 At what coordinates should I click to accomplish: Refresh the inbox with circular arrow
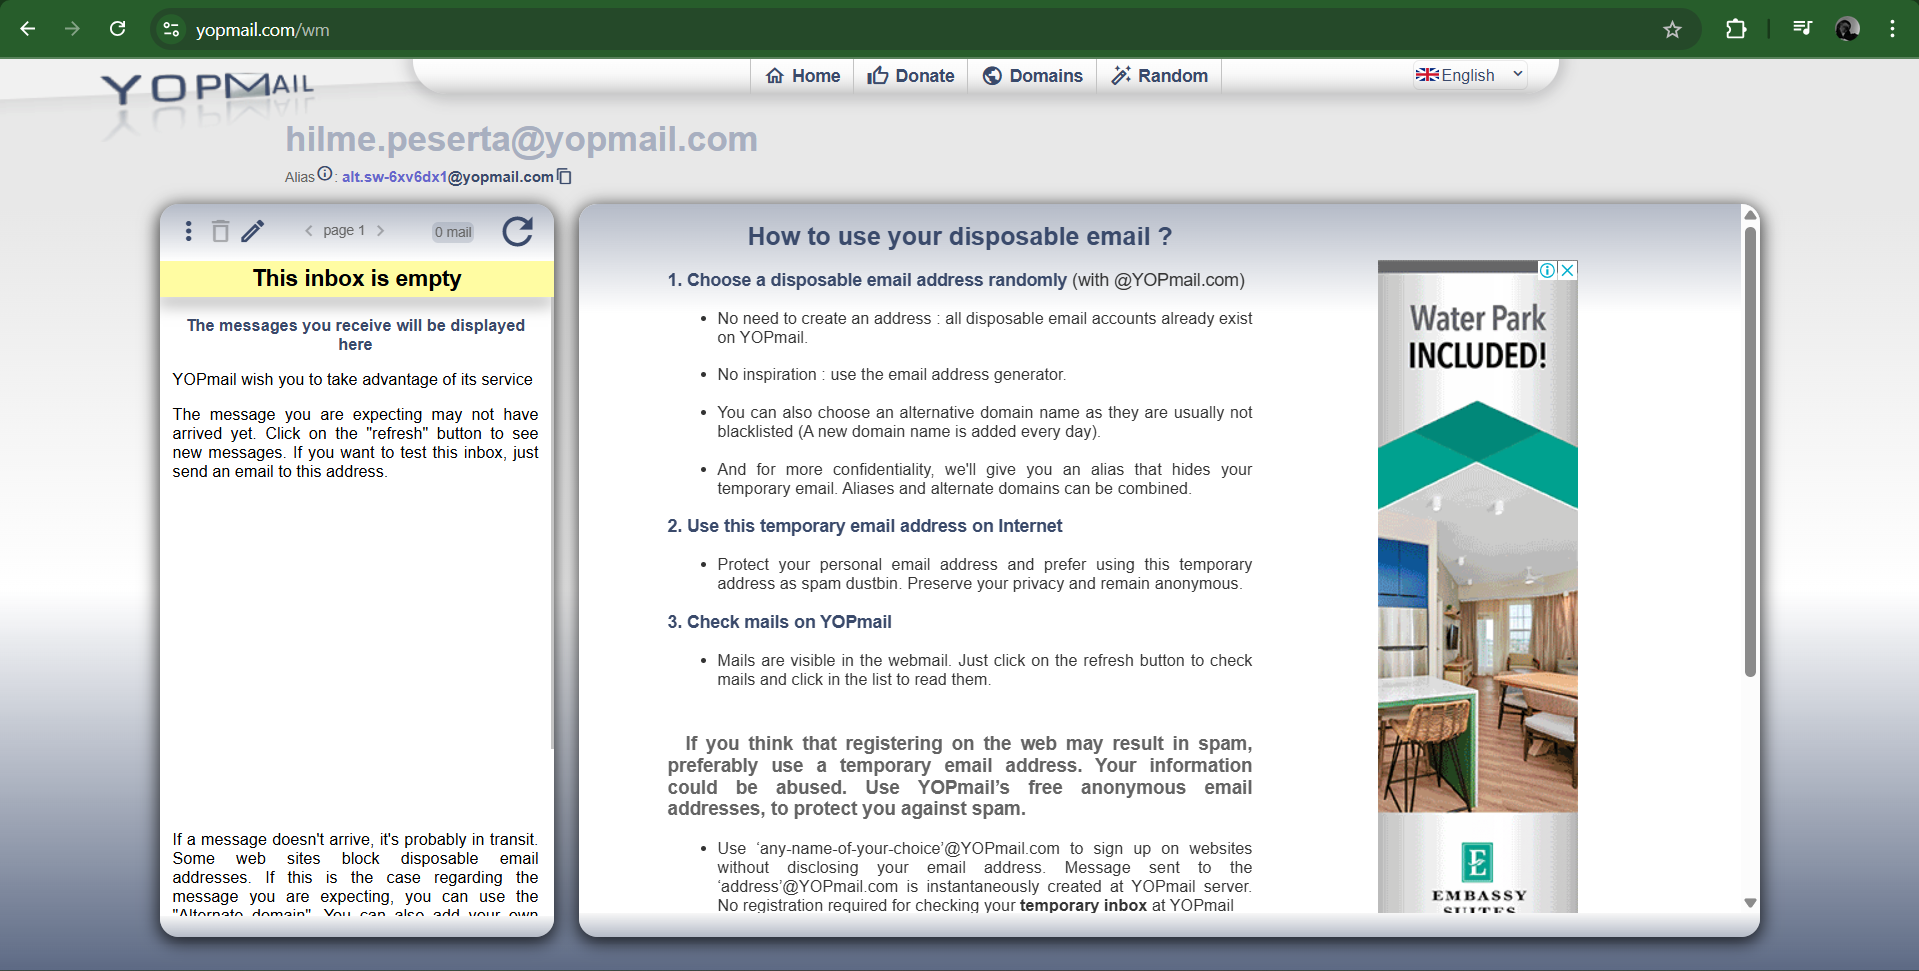(517, 231)
